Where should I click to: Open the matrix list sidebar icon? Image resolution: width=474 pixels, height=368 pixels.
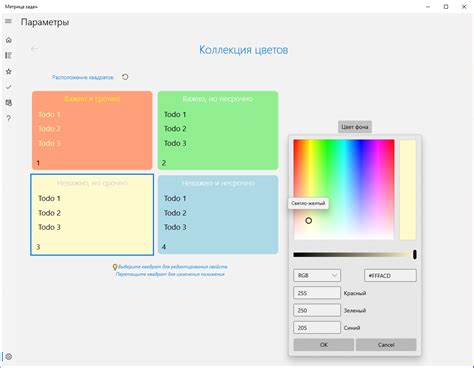click(x=9, y=55)
